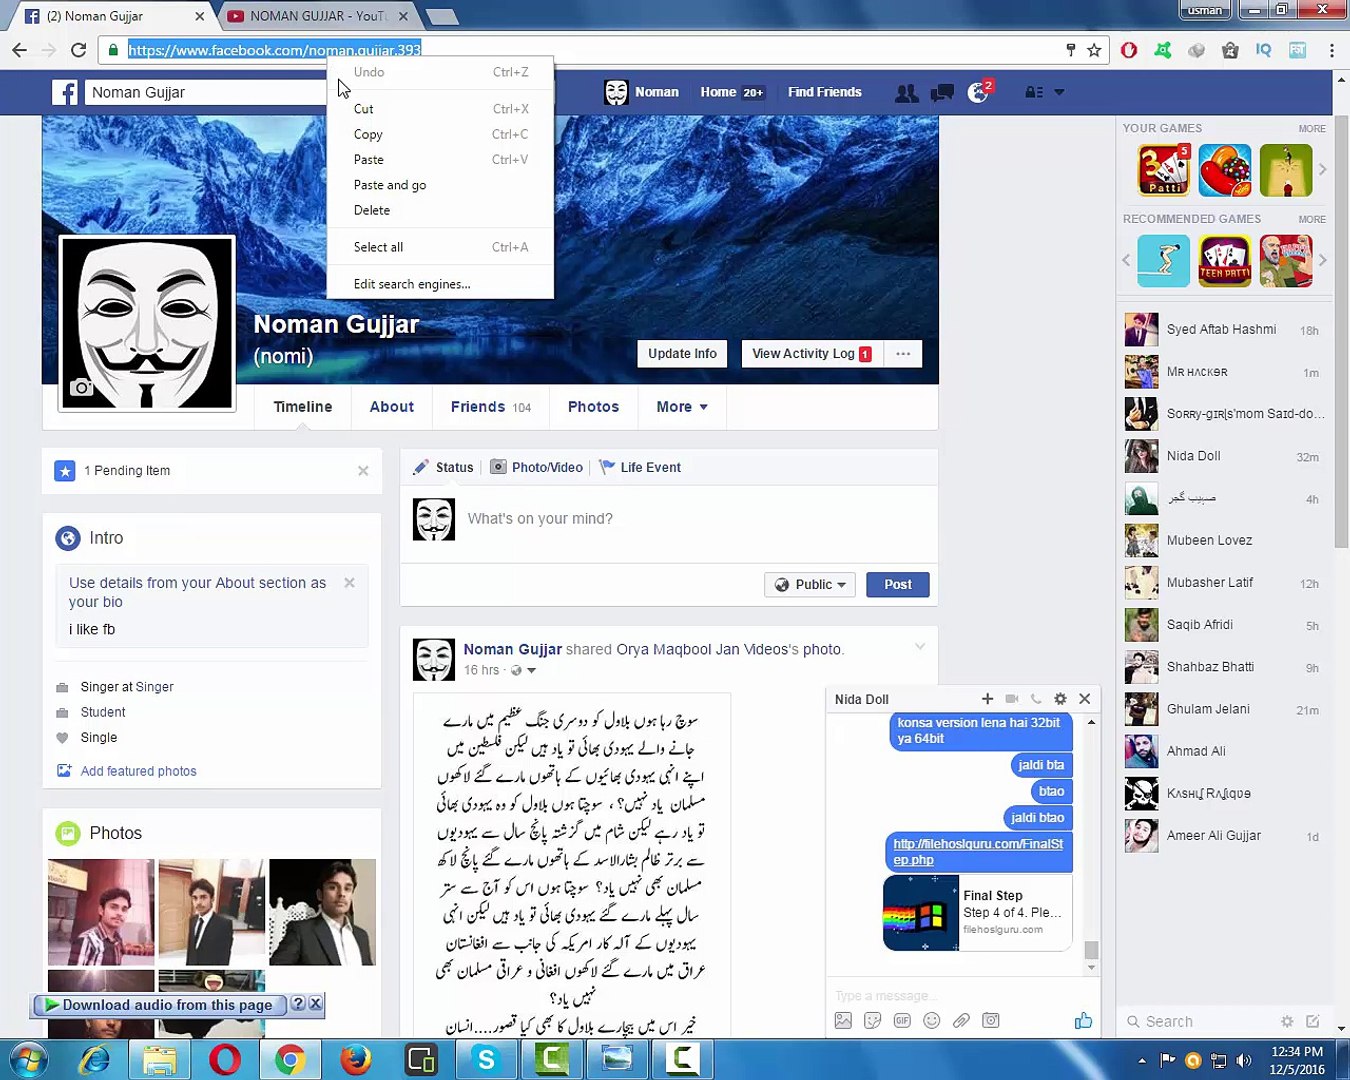Dismiss the bio suggestion box
The image size is (1350, 1080).
click(349, 583)
